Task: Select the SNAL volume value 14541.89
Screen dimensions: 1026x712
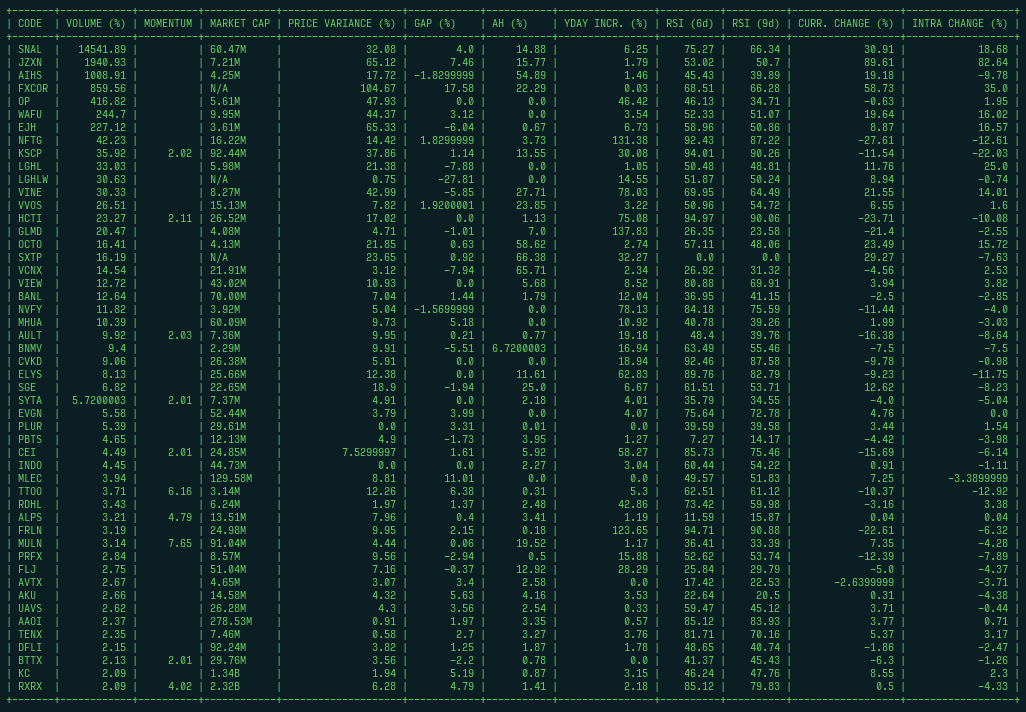Action: coord(102,50)
